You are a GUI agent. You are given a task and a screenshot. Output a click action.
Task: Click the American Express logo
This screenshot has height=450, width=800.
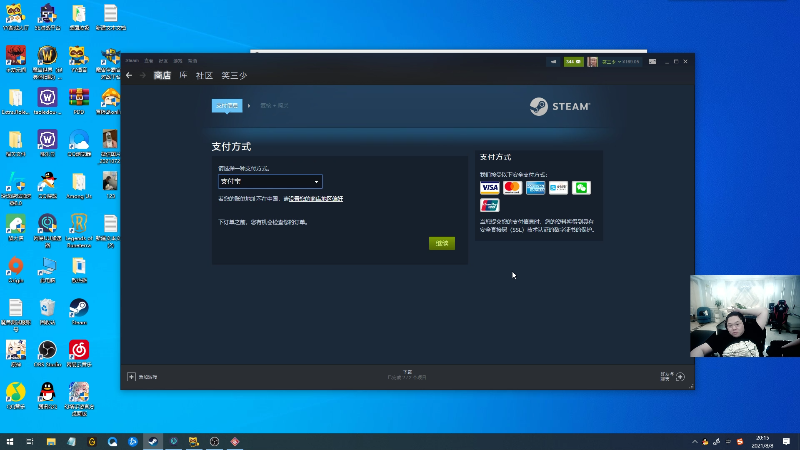[x=535, y=188]
